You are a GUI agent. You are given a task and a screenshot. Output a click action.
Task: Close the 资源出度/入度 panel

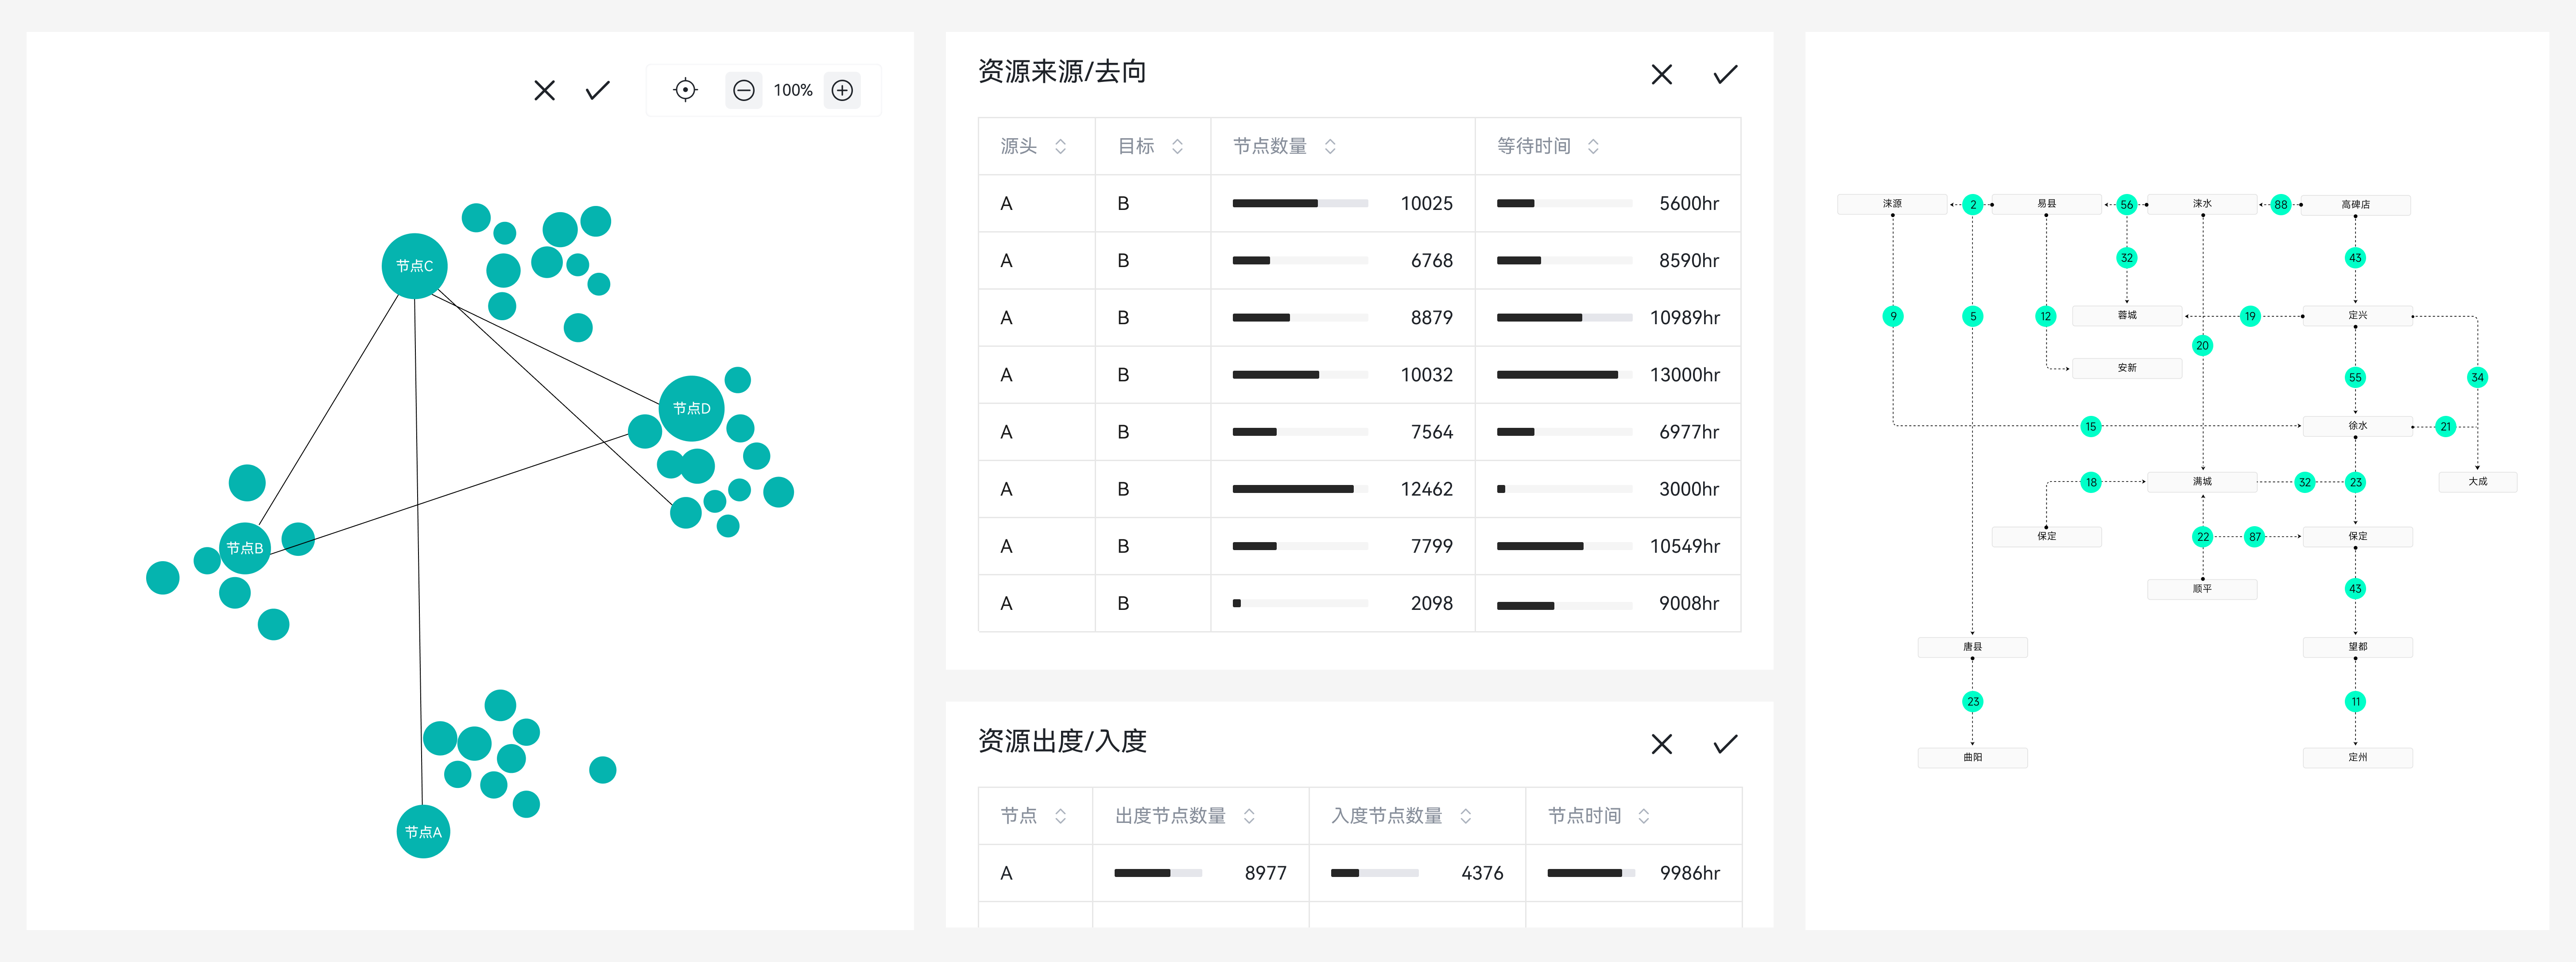[x=1661, y=744]
